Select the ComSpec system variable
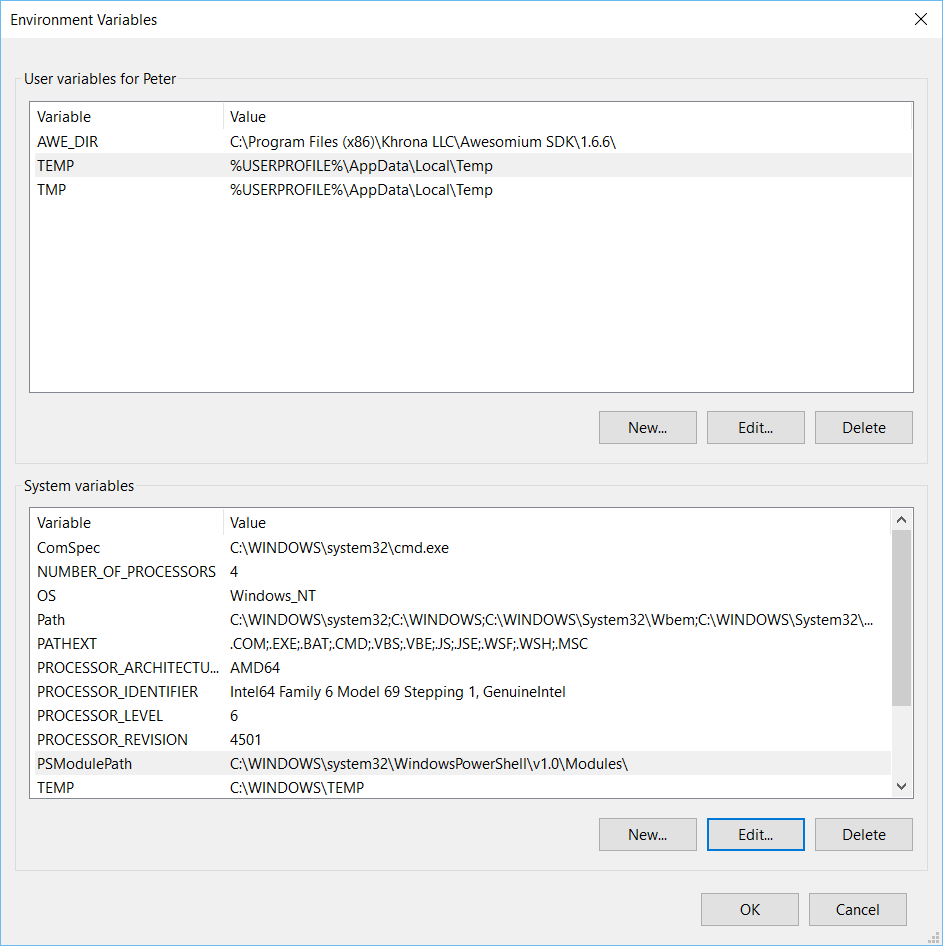Image resolution: width=943 pixels, height=946 pixels. [x=69, y=548]
